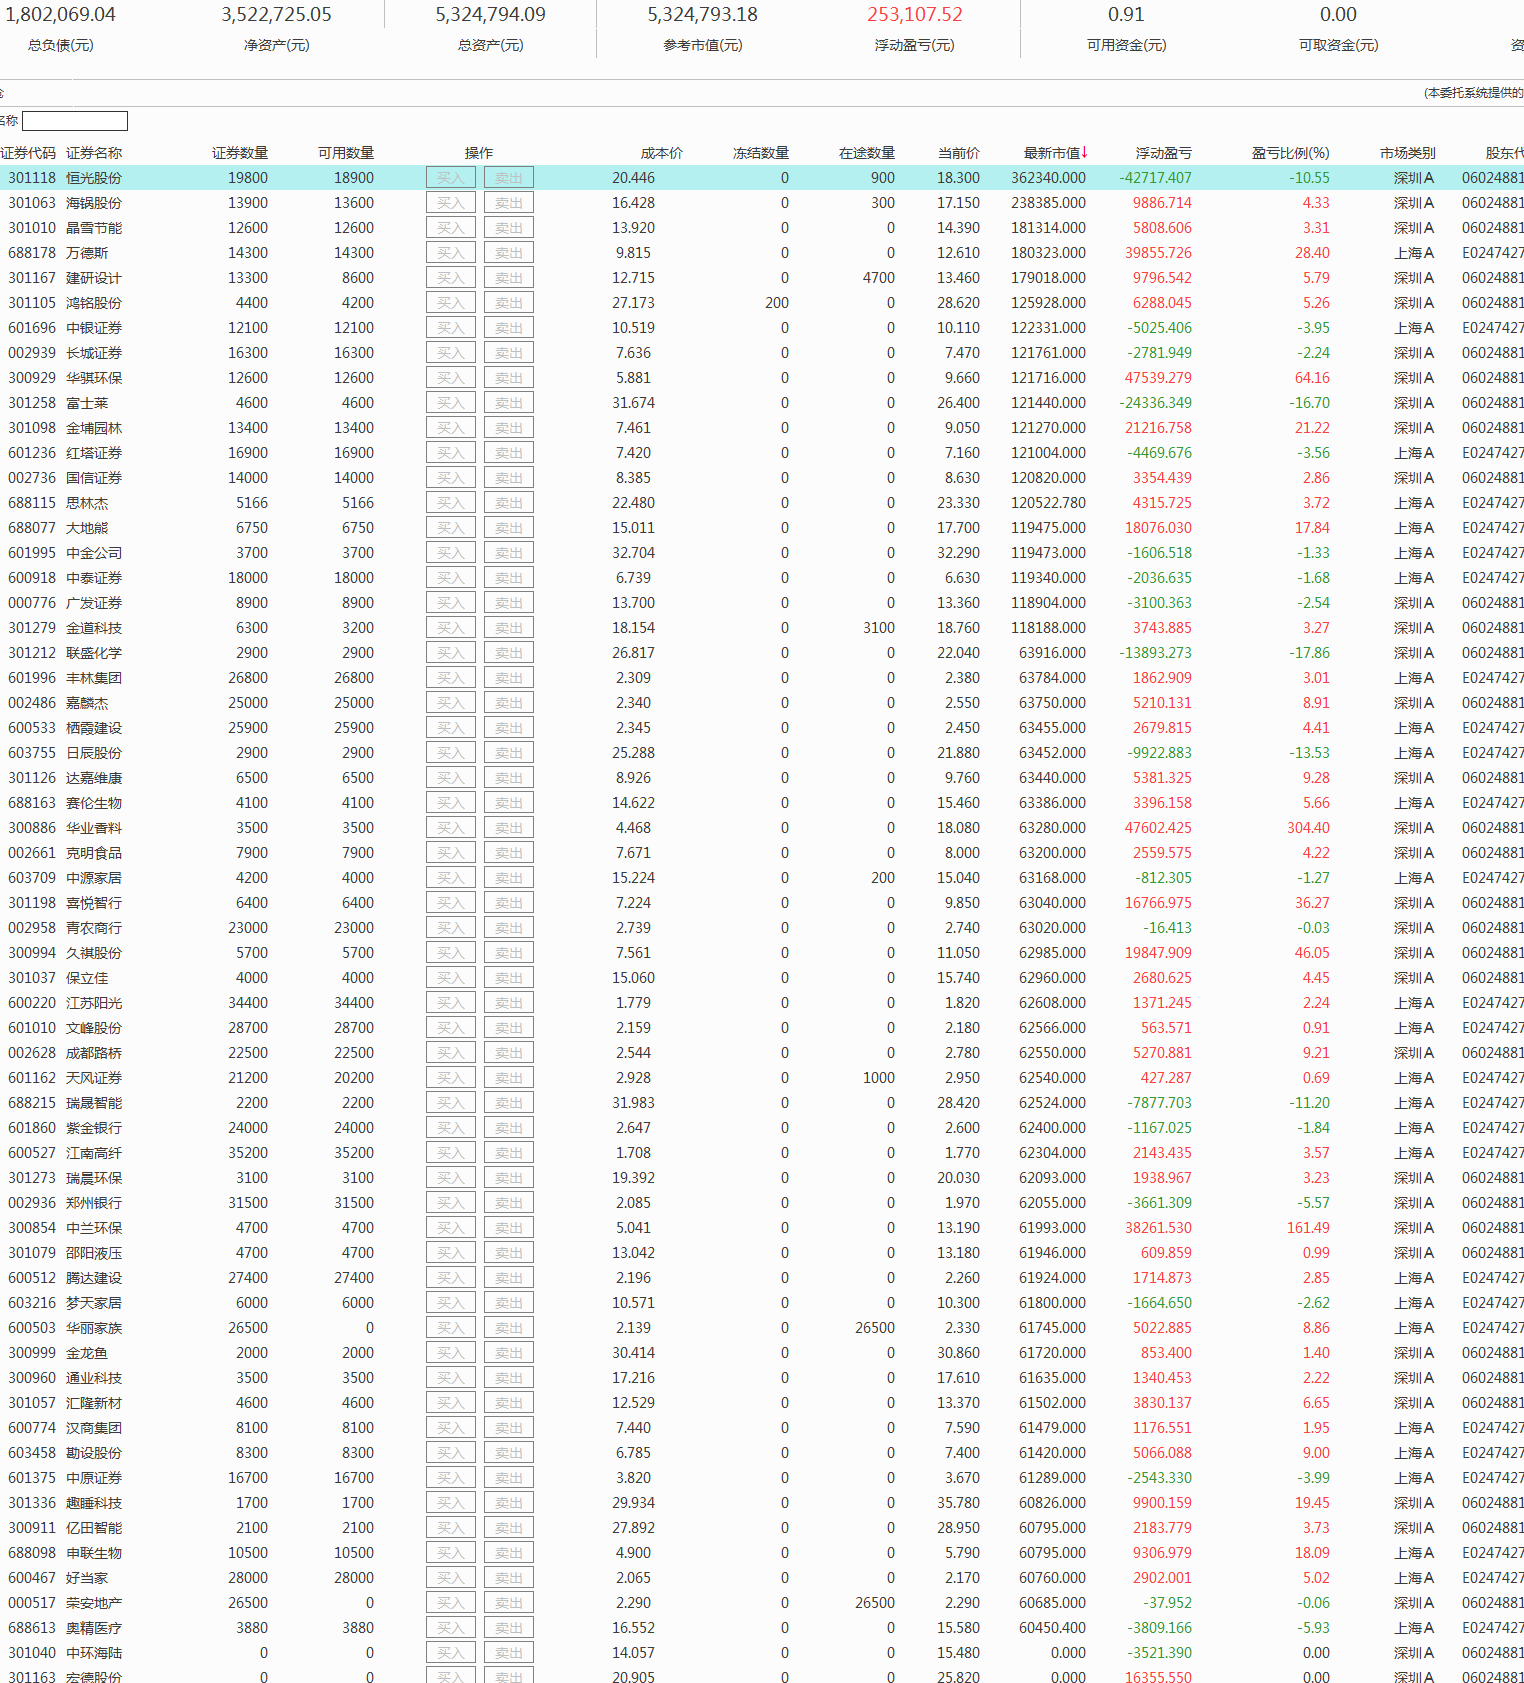Click 买入 for 大地熊
Screen dimensions: 1524x1683
(451, 528)
